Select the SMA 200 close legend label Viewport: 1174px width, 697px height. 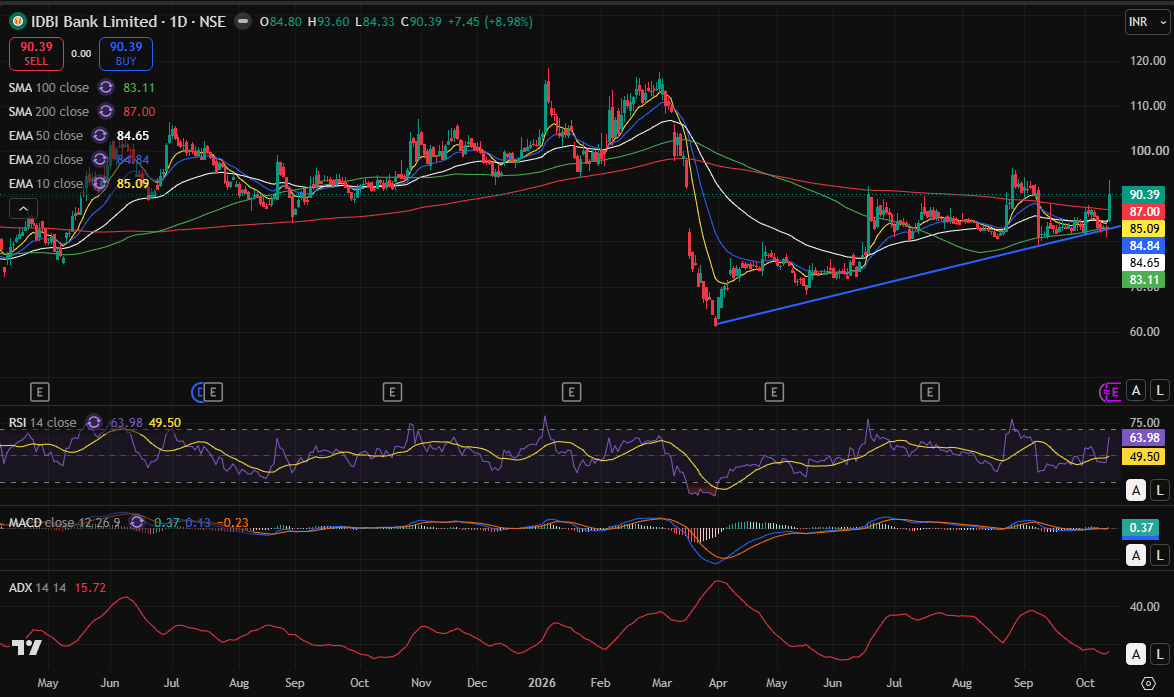point(49,112)
